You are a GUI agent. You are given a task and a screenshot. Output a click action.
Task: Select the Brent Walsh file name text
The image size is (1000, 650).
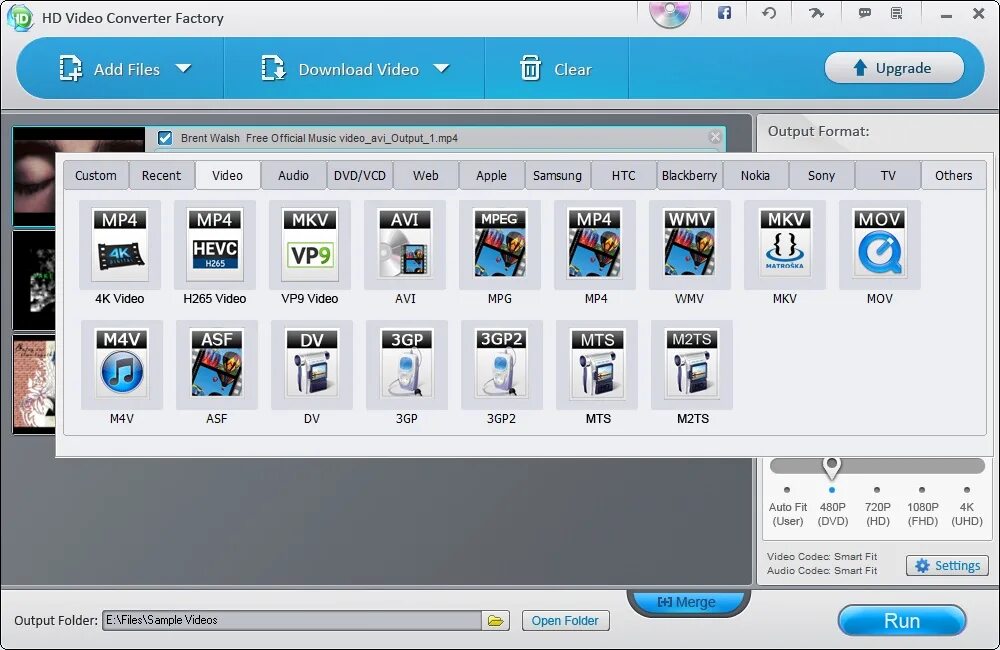[x=319, y=138]
